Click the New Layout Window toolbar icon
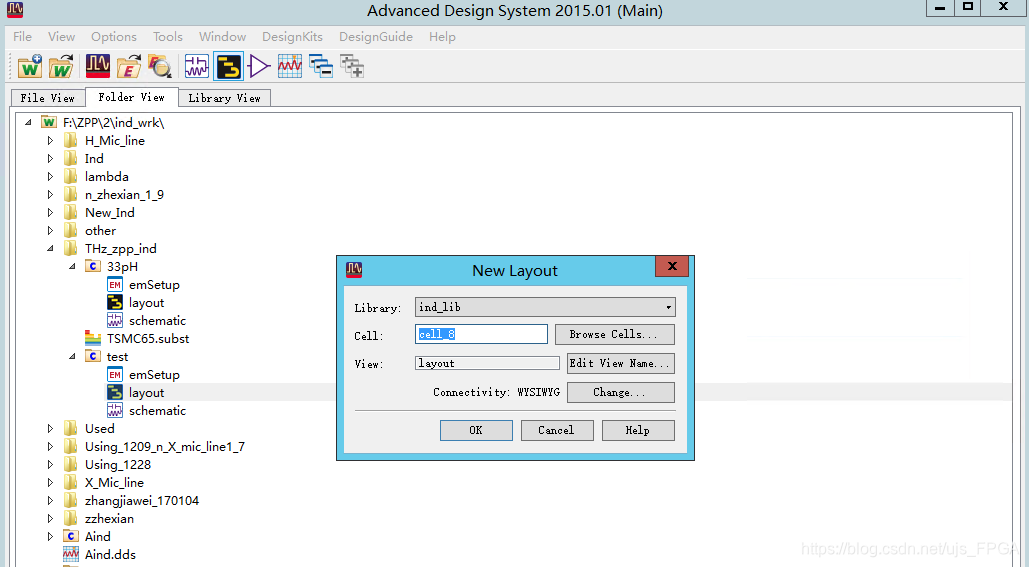This screenshot has width=1029, height=567. (x=229, y=67)
